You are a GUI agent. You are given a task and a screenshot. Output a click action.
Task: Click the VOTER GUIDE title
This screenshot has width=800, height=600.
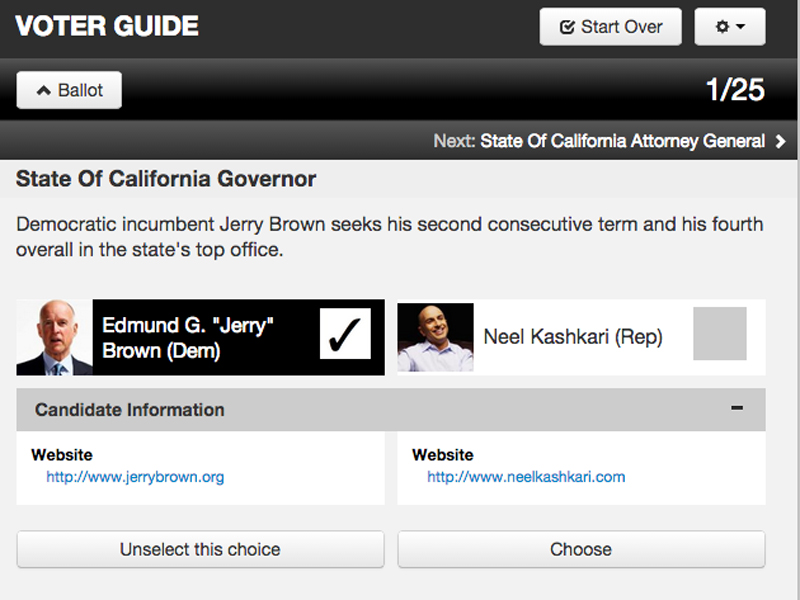click(x=107, y=26)
